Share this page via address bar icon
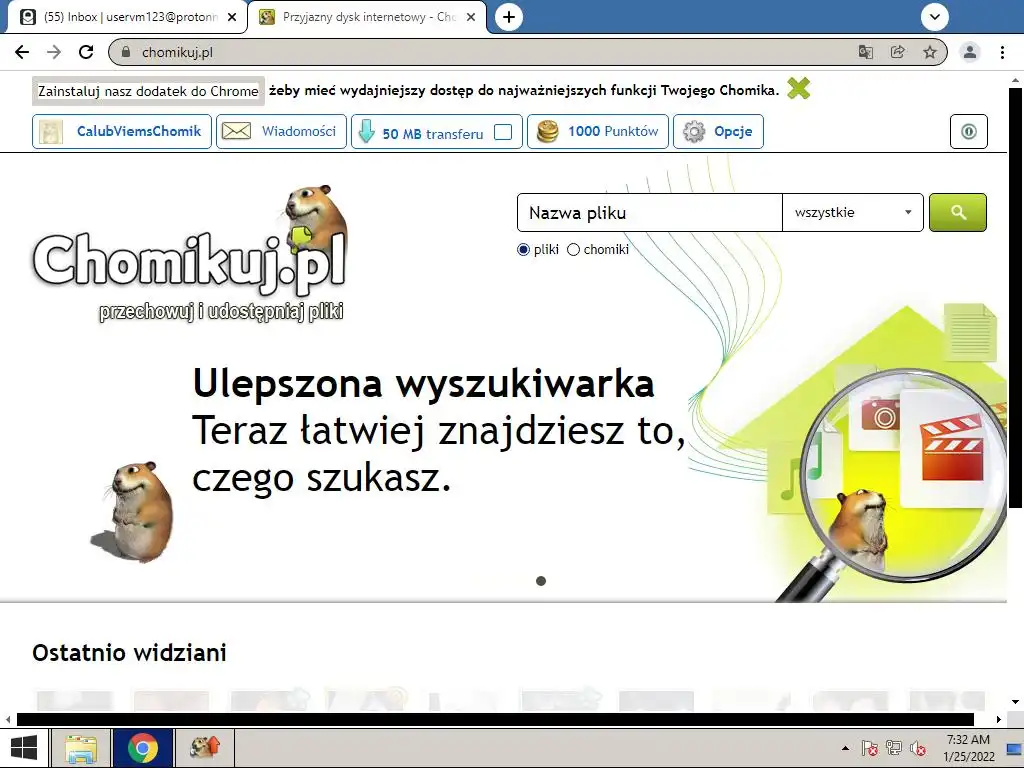The image size is (1024, 768). click(898, 52)
